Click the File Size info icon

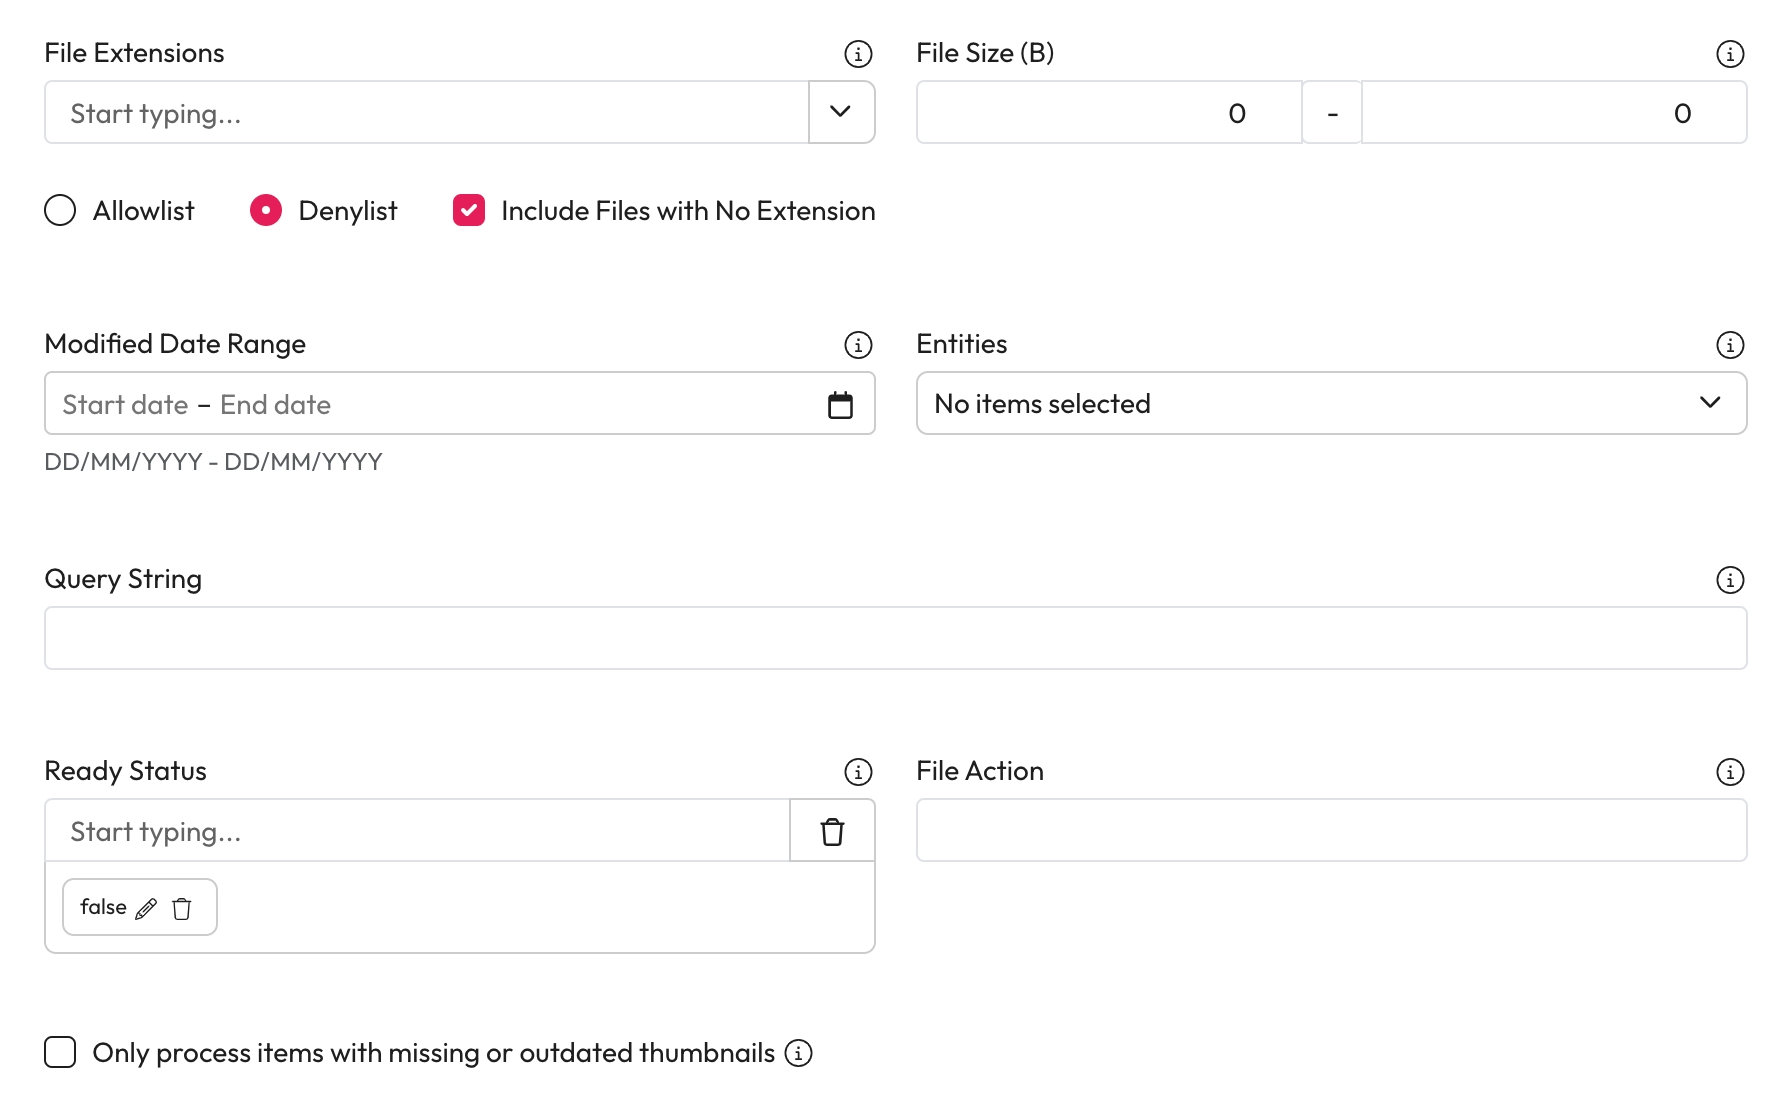pos(1730,54)
